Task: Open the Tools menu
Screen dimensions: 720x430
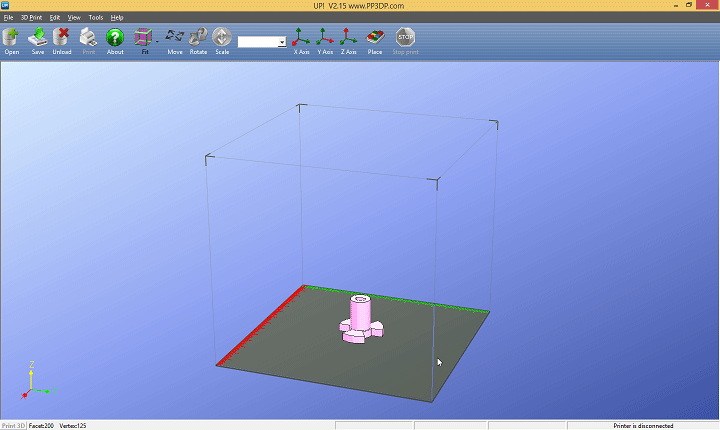Action: [96, 18]
